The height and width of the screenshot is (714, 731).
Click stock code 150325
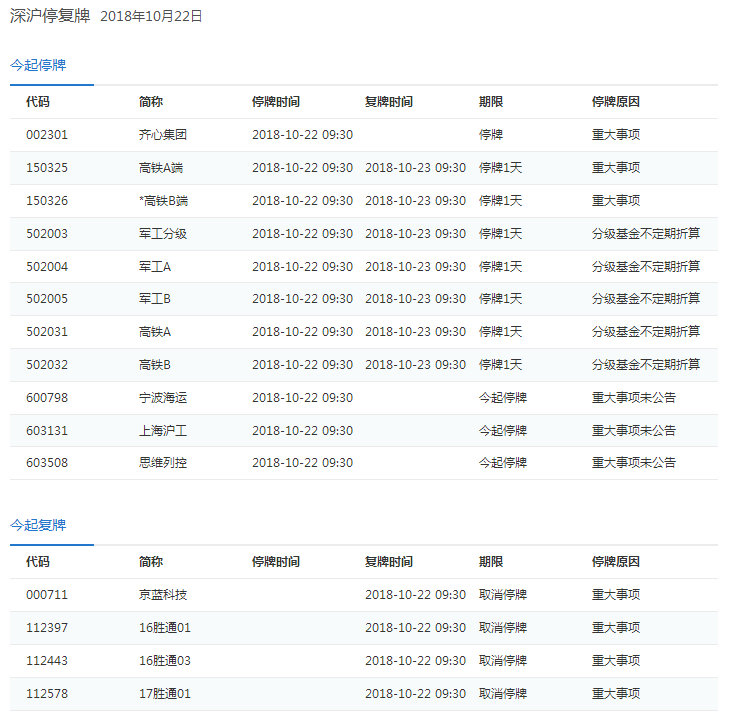tap(47, 168)
